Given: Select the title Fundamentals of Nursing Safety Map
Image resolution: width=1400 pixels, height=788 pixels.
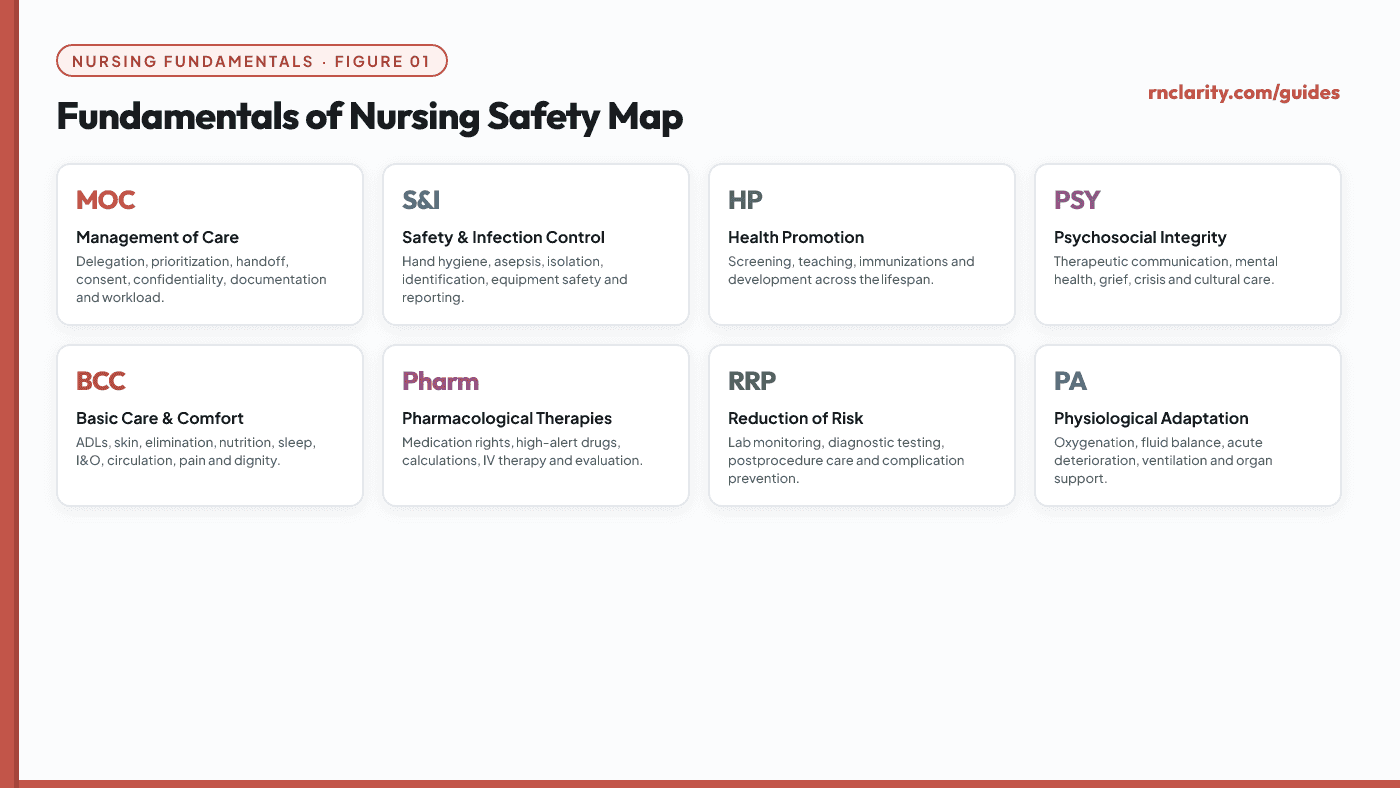Looking at the screenshot, I should pyautogui.click(x=370, y=117).
